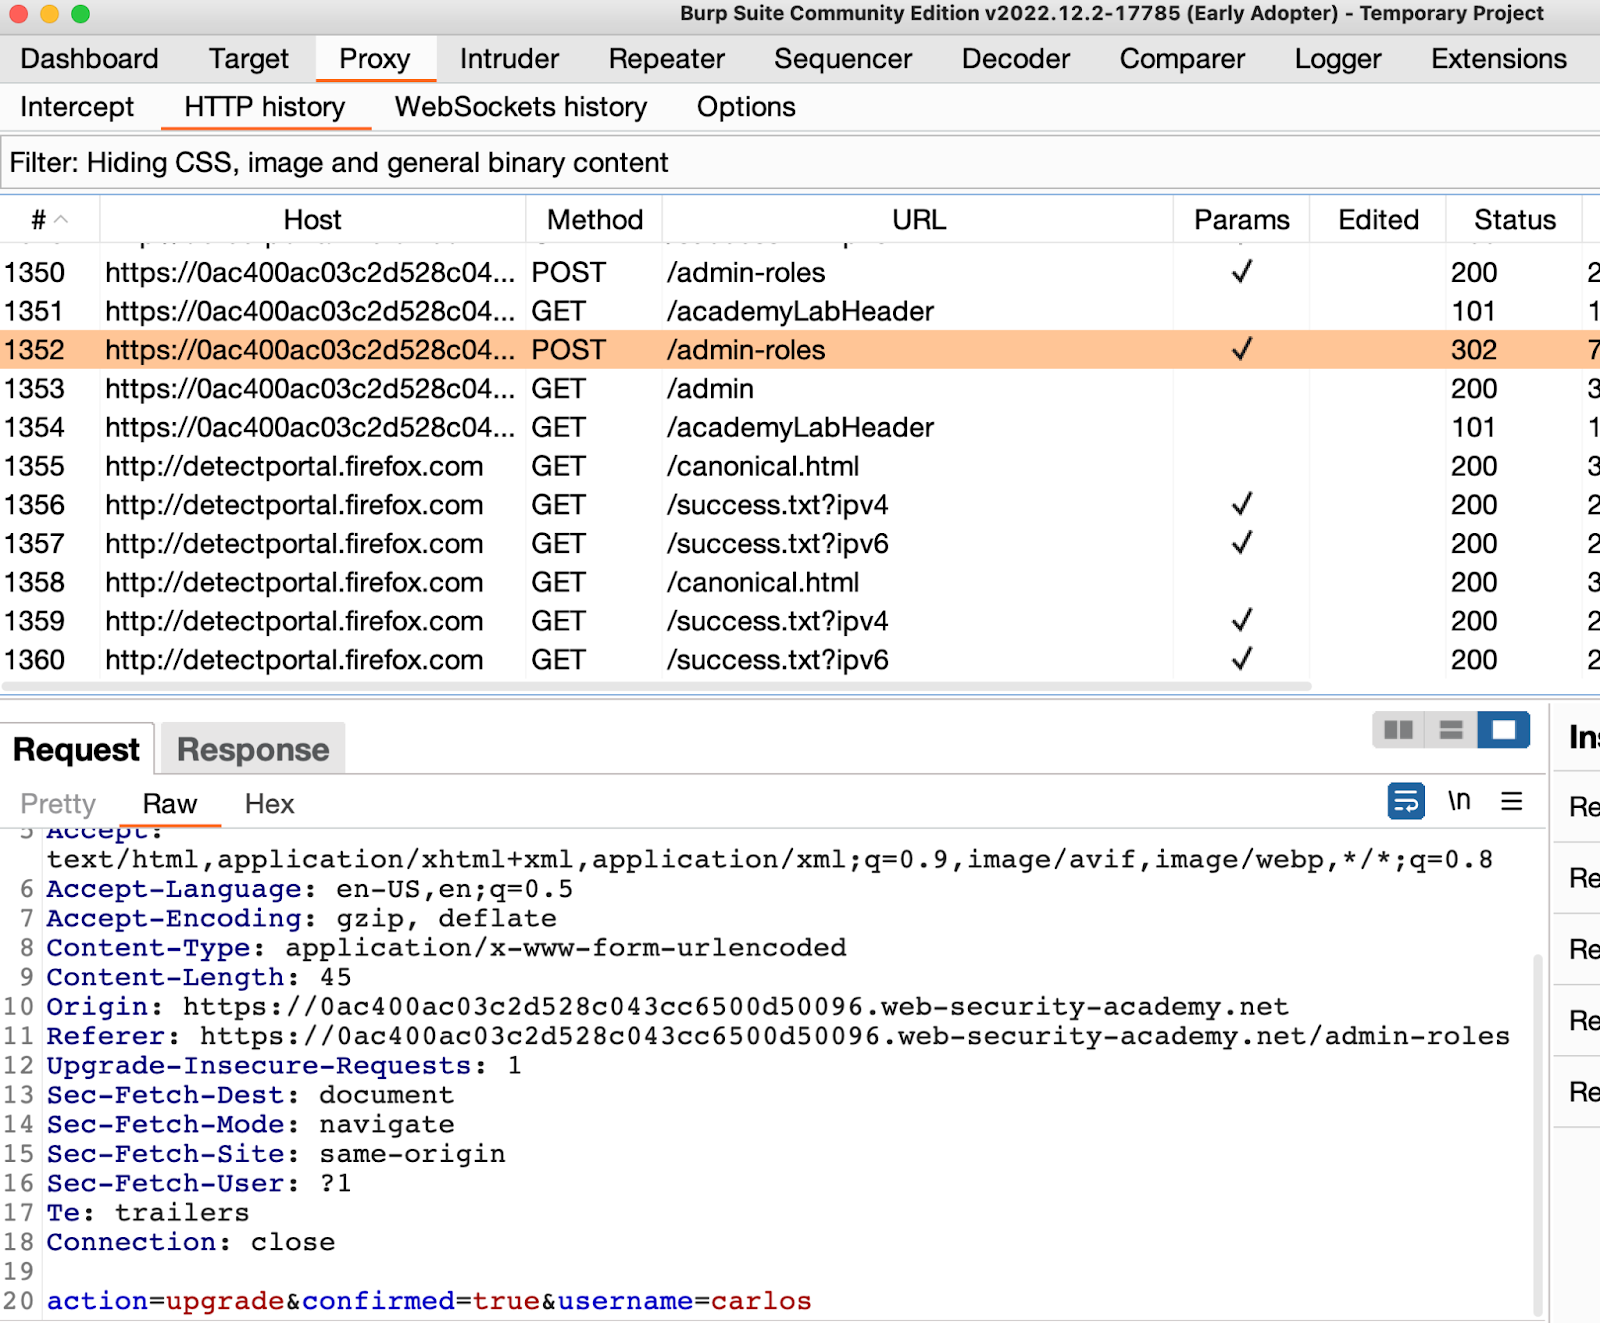Select row 1360 /success.txt?ipv6
The height and width of the screenshot is (1323, 1600).
(x=800, y=660)
